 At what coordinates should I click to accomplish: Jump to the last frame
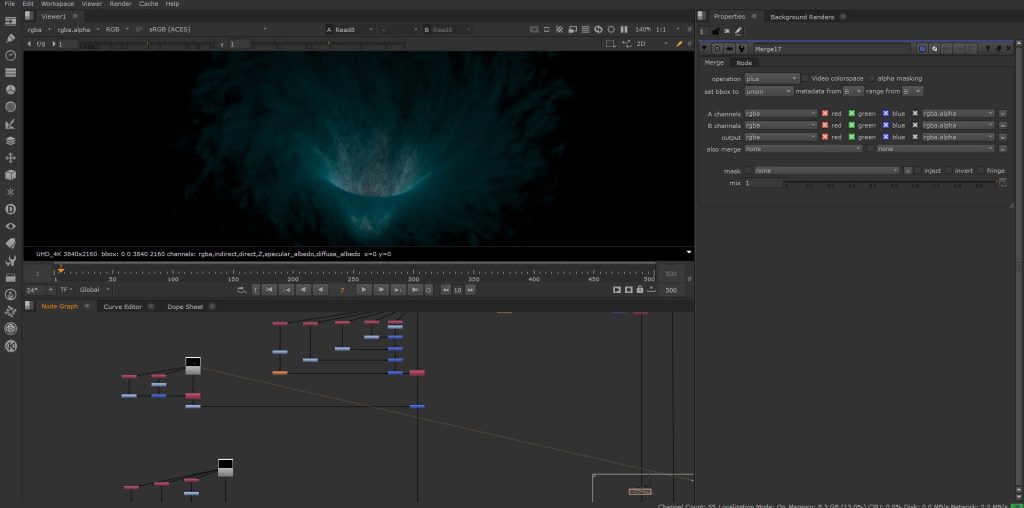coord(415,290)
